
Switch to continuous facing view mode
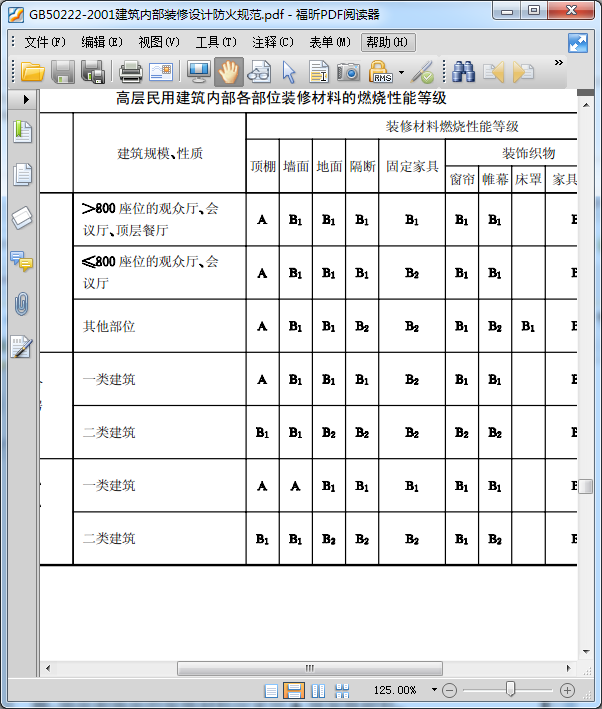(x=342, y=690)
